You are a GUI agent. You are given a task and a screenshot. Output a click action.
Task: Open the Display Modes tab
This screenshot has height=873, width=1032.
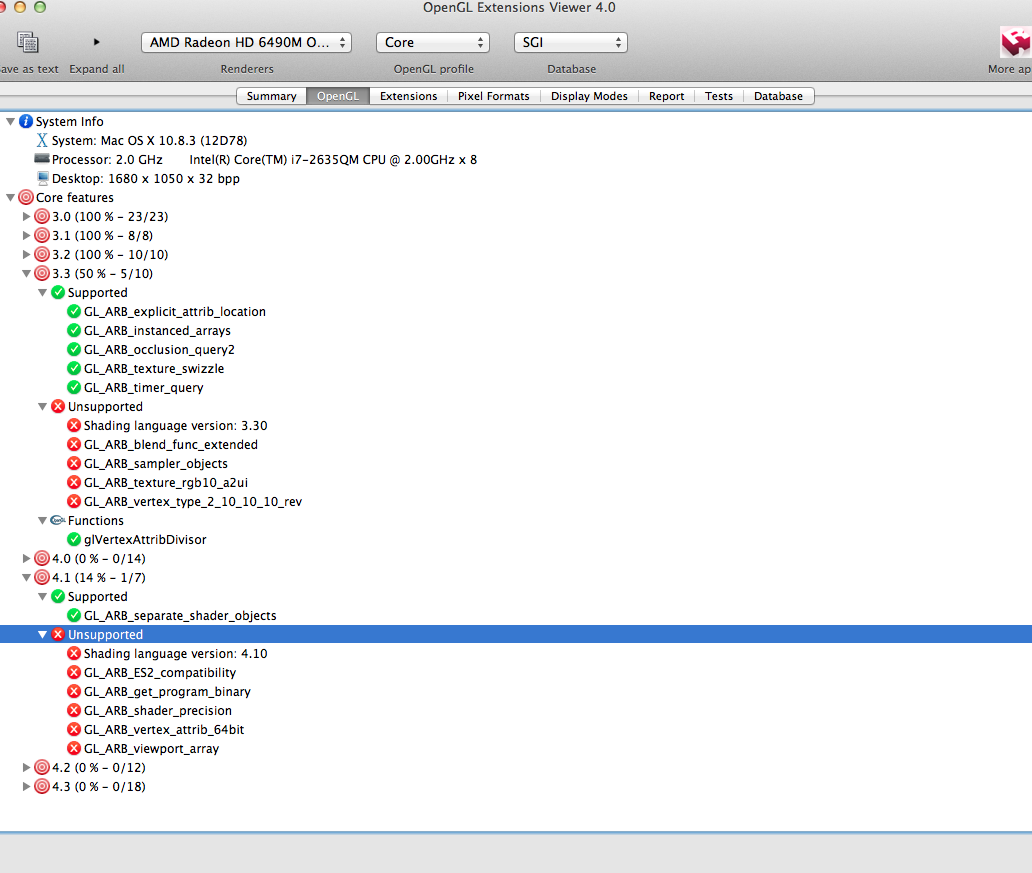click(589, 96)
